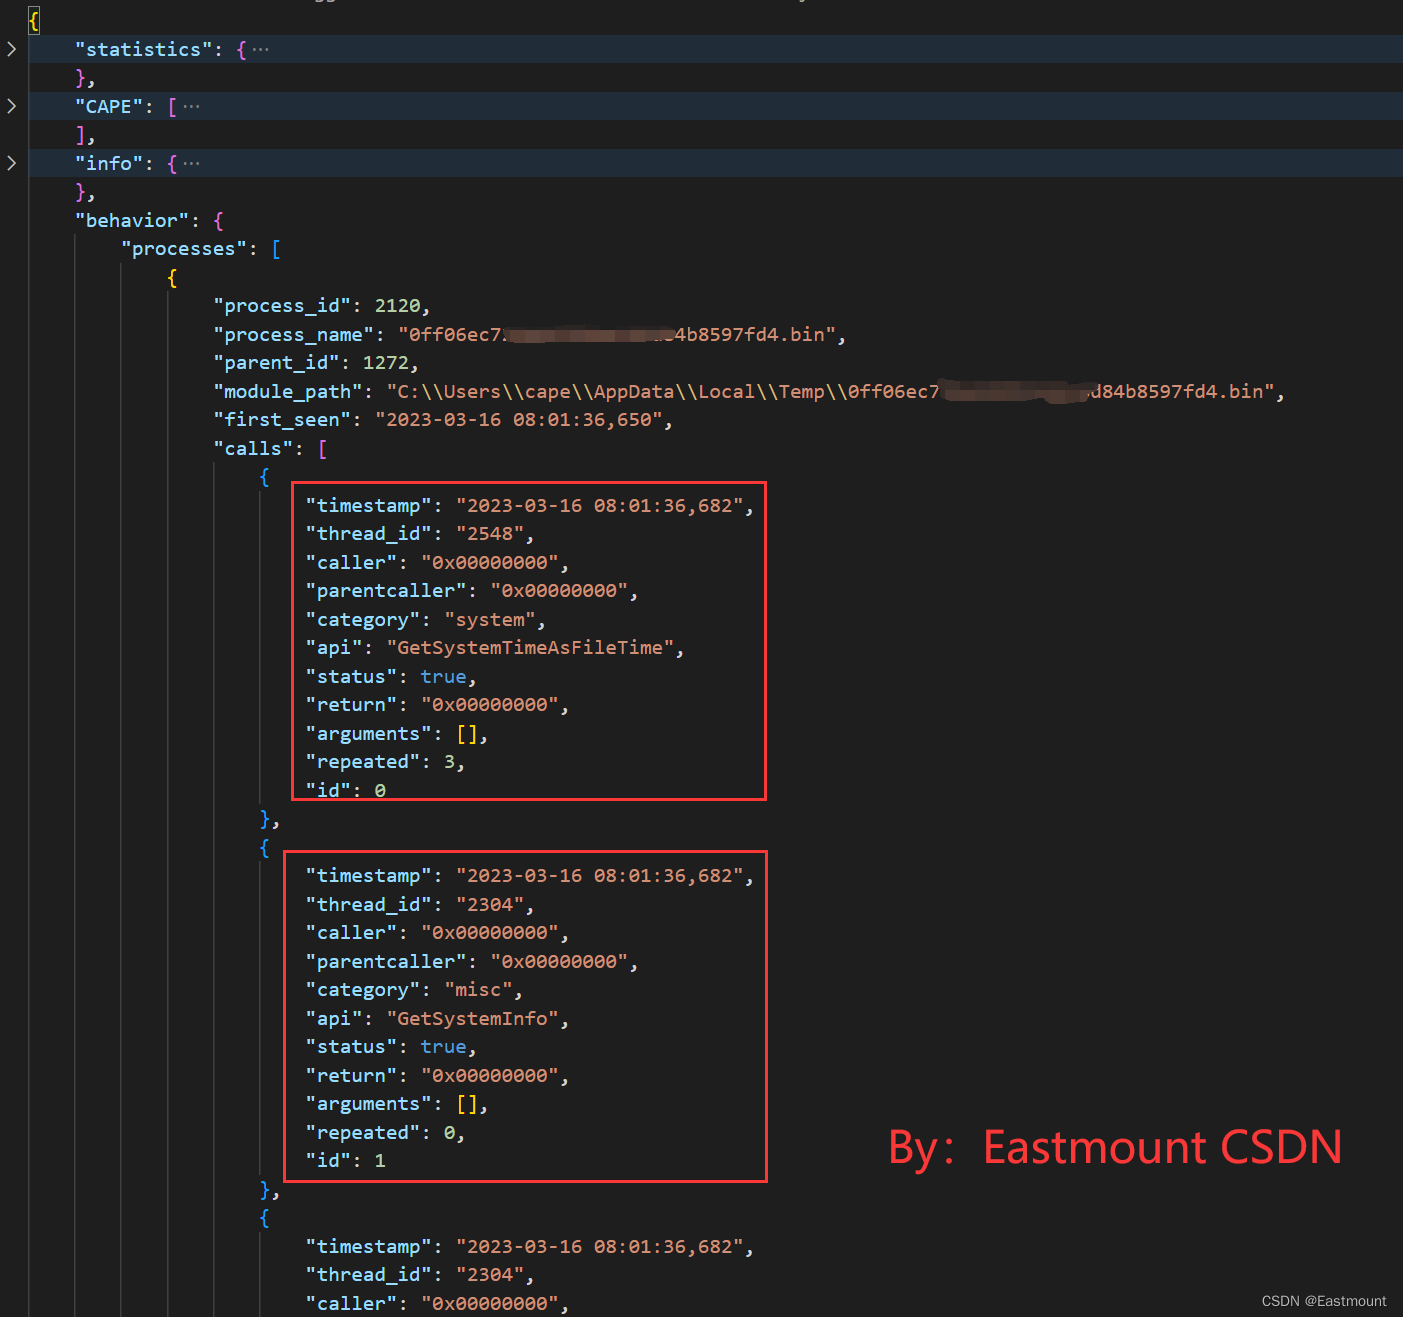Click the category value "system"
The image size is (1403, 1317).
(x=490, y=620)
